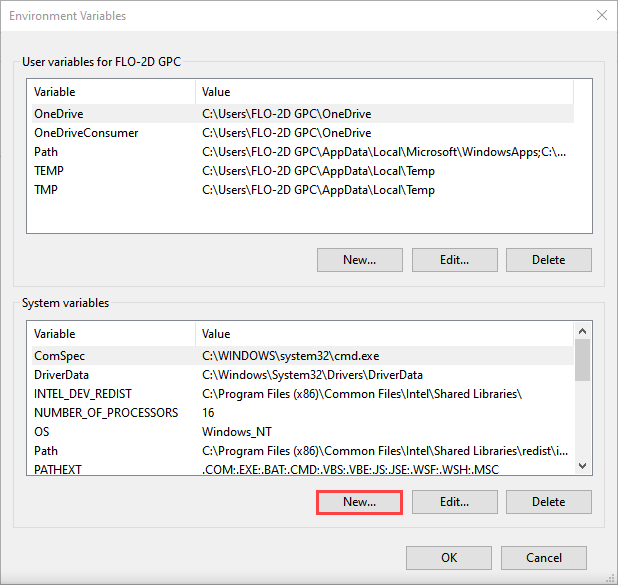The height and width of the screenshot is (585, 618).
Task: Confirm changes with OK button
Action: pos(449,558)
